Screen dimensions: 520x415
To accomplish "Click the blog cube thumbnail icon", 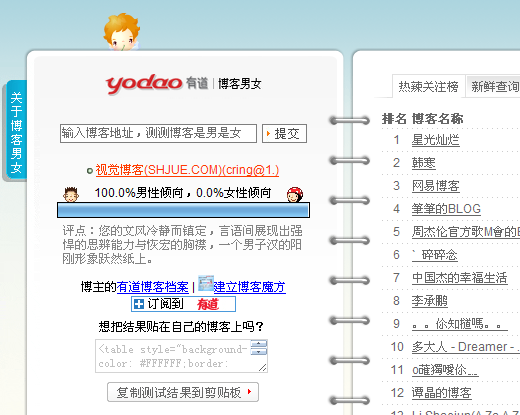I will [x=206, y=283].
